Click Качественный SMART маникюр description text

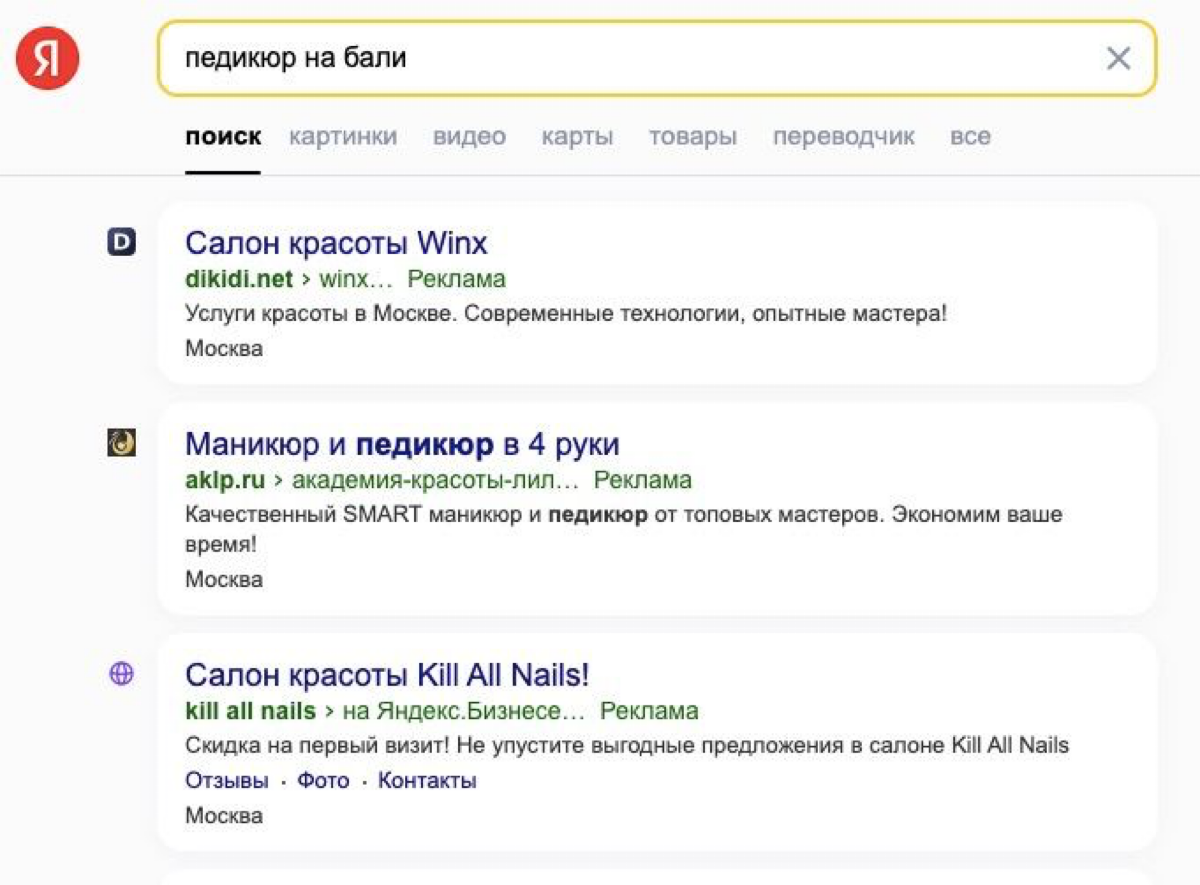point(623,530)
